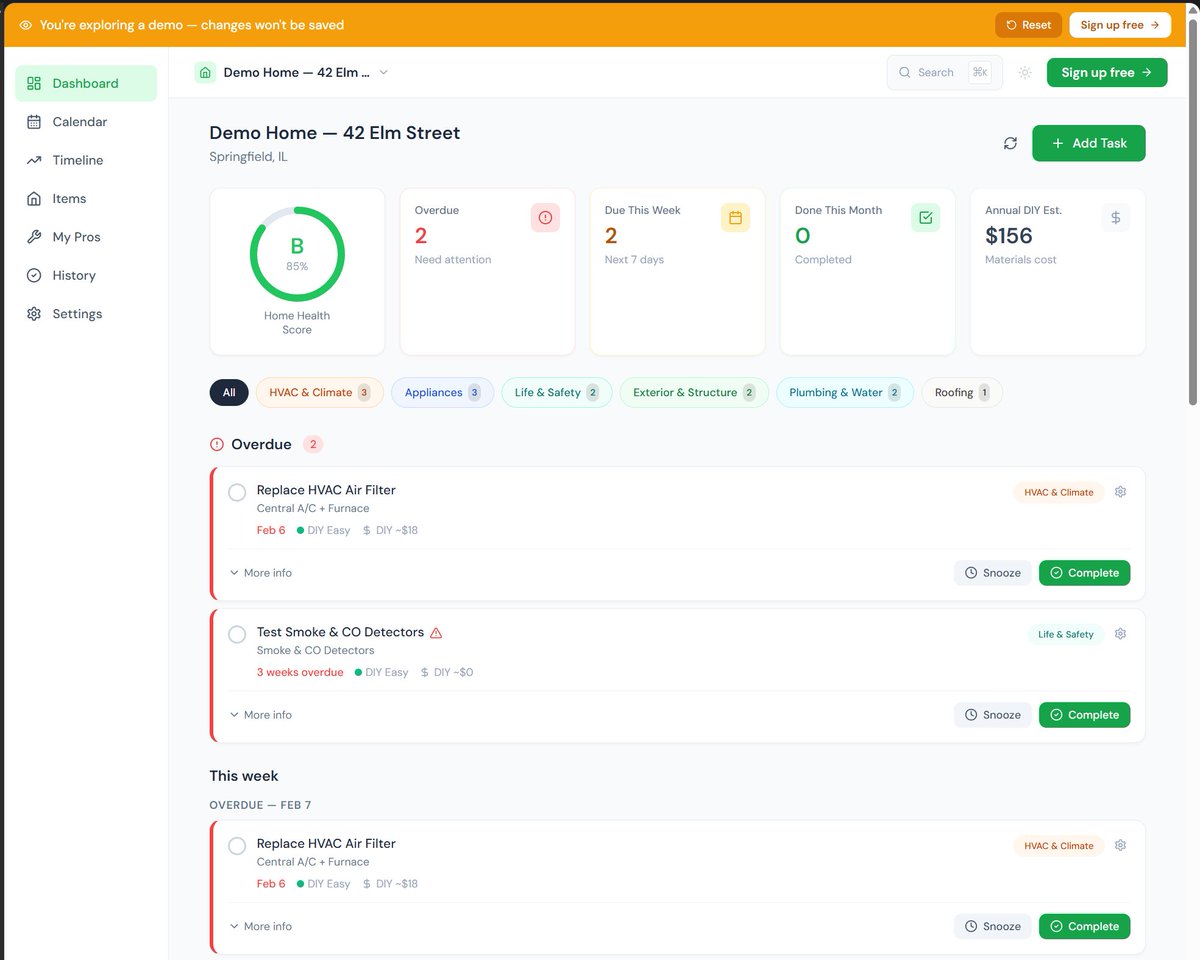1200x960 pixels.
Task: Check circle for first Replace HVAC Air Filter
Action: point(237,492)
